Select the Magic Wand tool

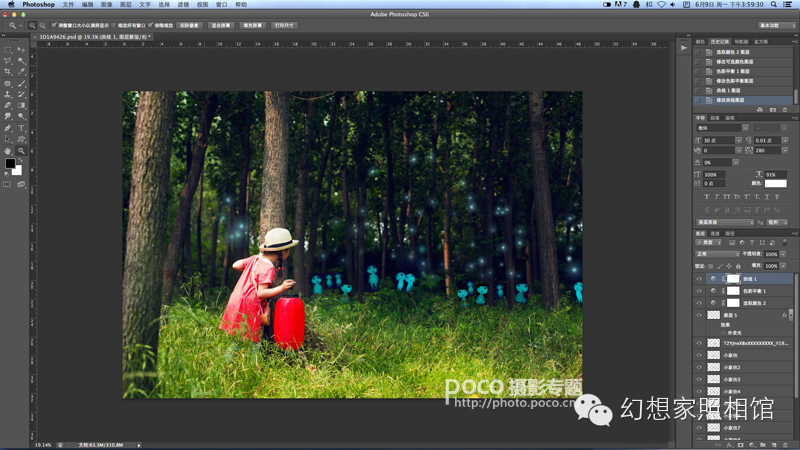tap(21, 61)
